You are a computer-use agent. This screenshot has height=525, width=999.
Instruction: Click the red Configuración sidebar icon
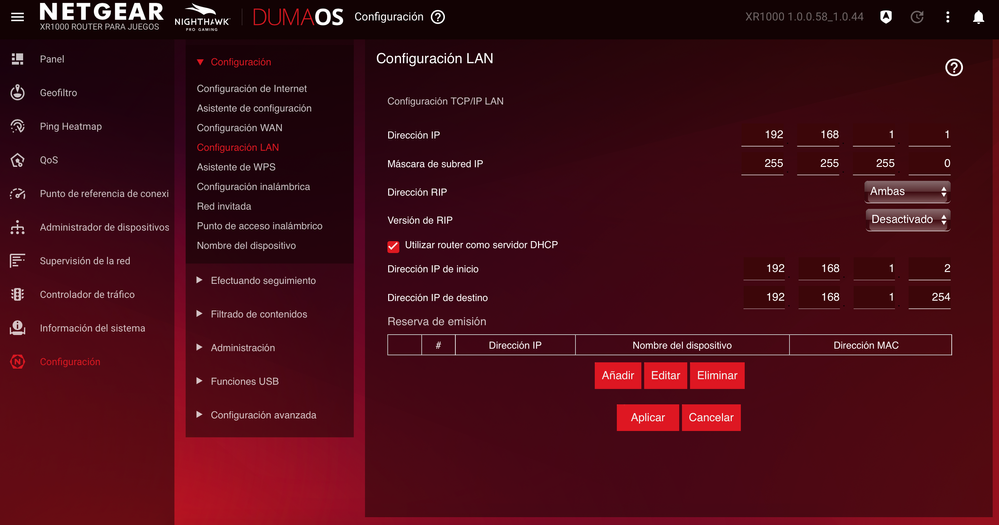tap(17, 362)
